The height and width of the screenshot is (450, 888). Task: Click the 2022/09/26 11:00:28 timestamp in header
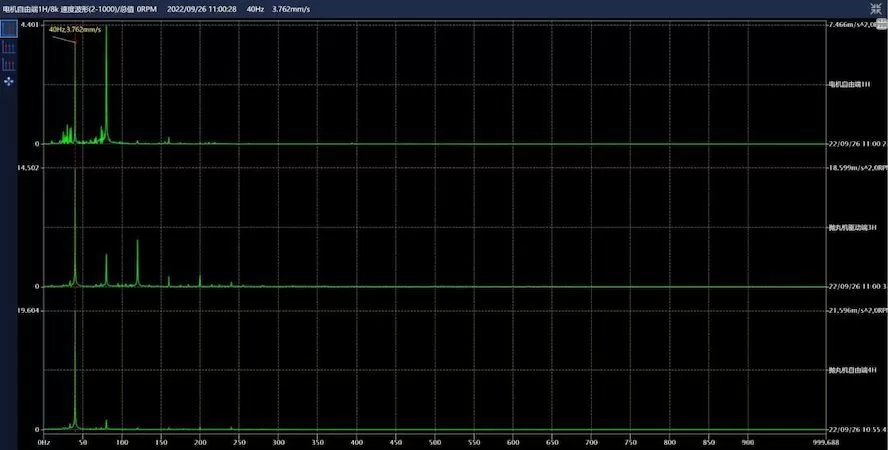coord(201,8)
